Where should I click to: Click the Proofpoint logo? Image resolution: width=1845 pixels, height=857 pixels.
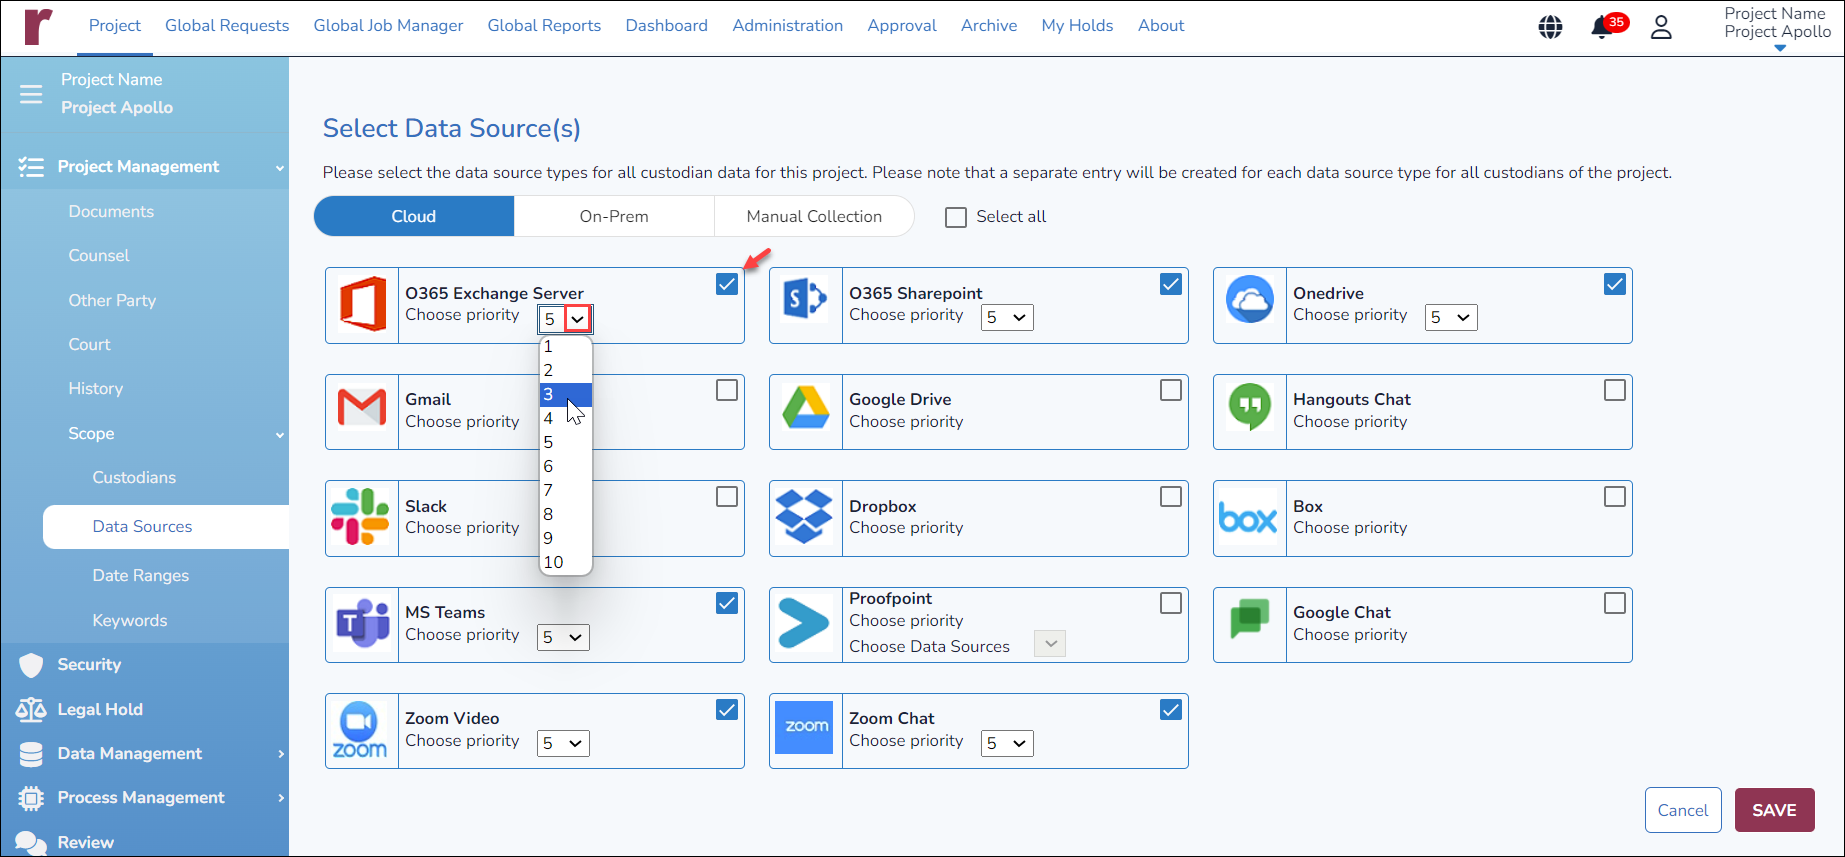pos(804,623)
